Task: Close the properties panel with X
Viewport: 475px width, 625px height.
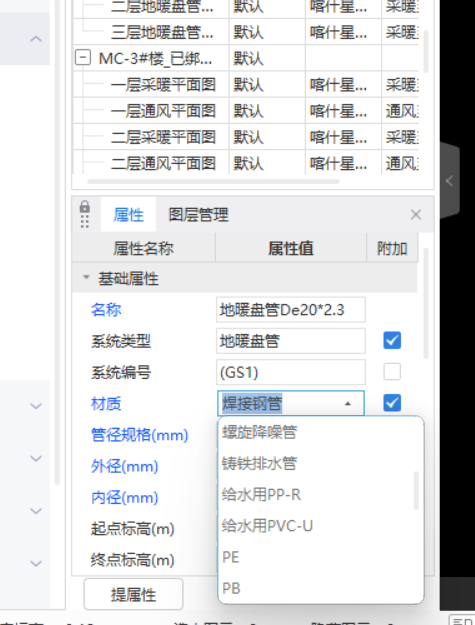Action: point(416,215)
